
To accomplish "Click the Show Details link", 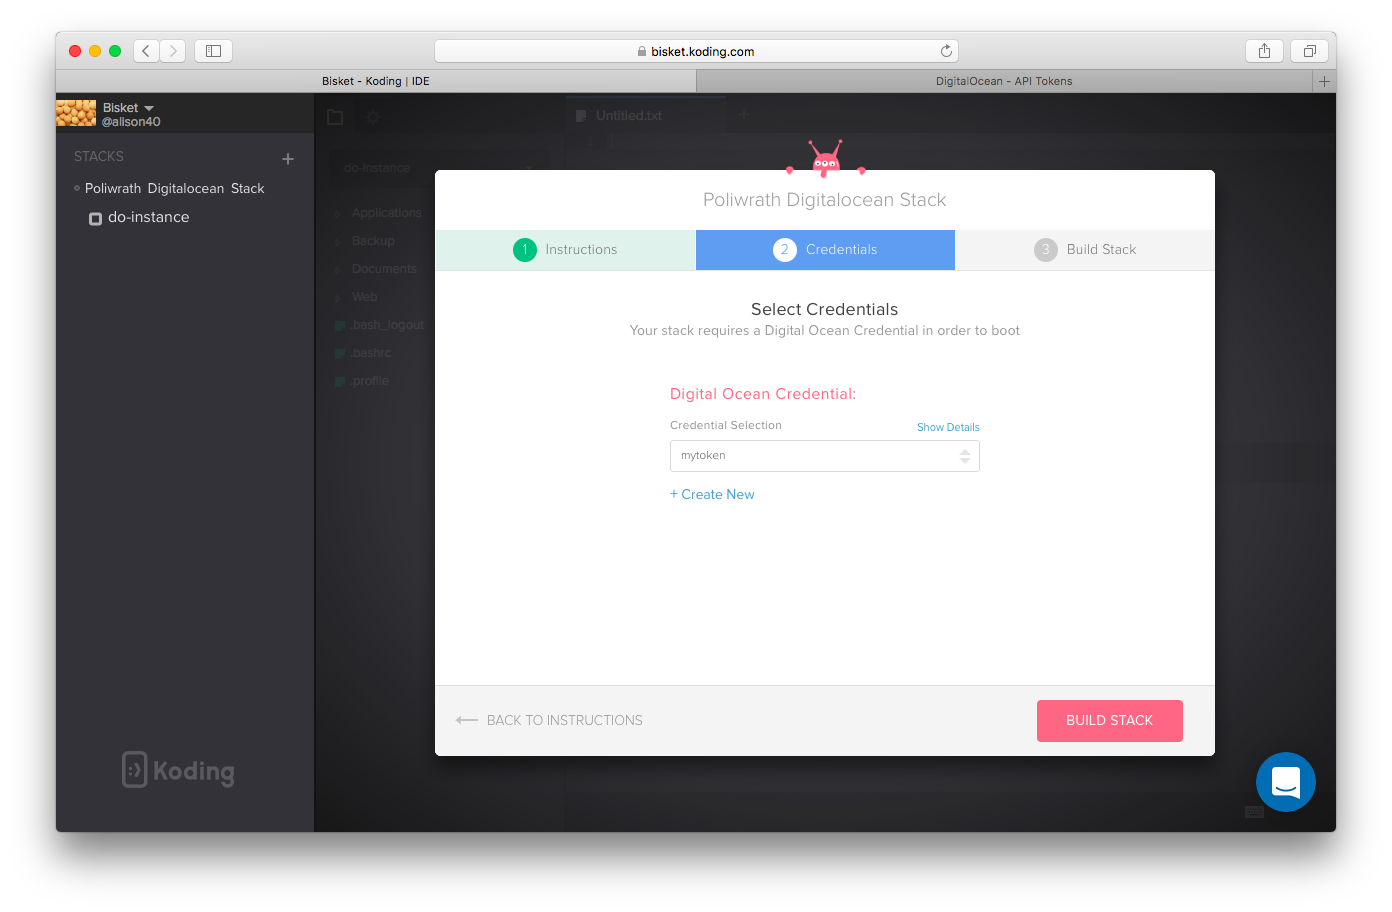I will pyautogui.click(x=948, y=427).
